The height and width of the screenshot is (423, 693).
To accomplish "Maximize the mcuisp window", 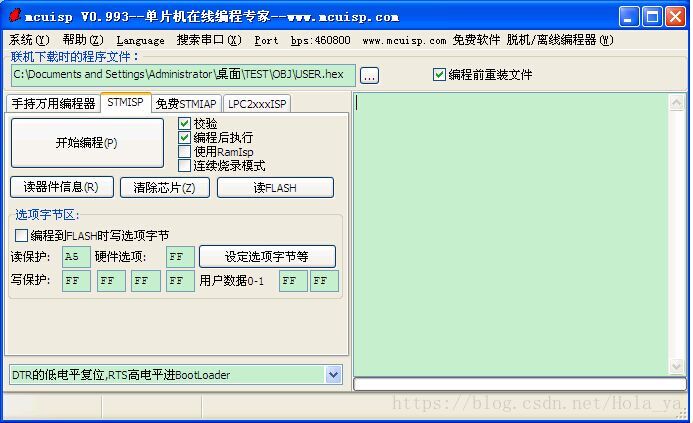I will (x=652, y=17).
